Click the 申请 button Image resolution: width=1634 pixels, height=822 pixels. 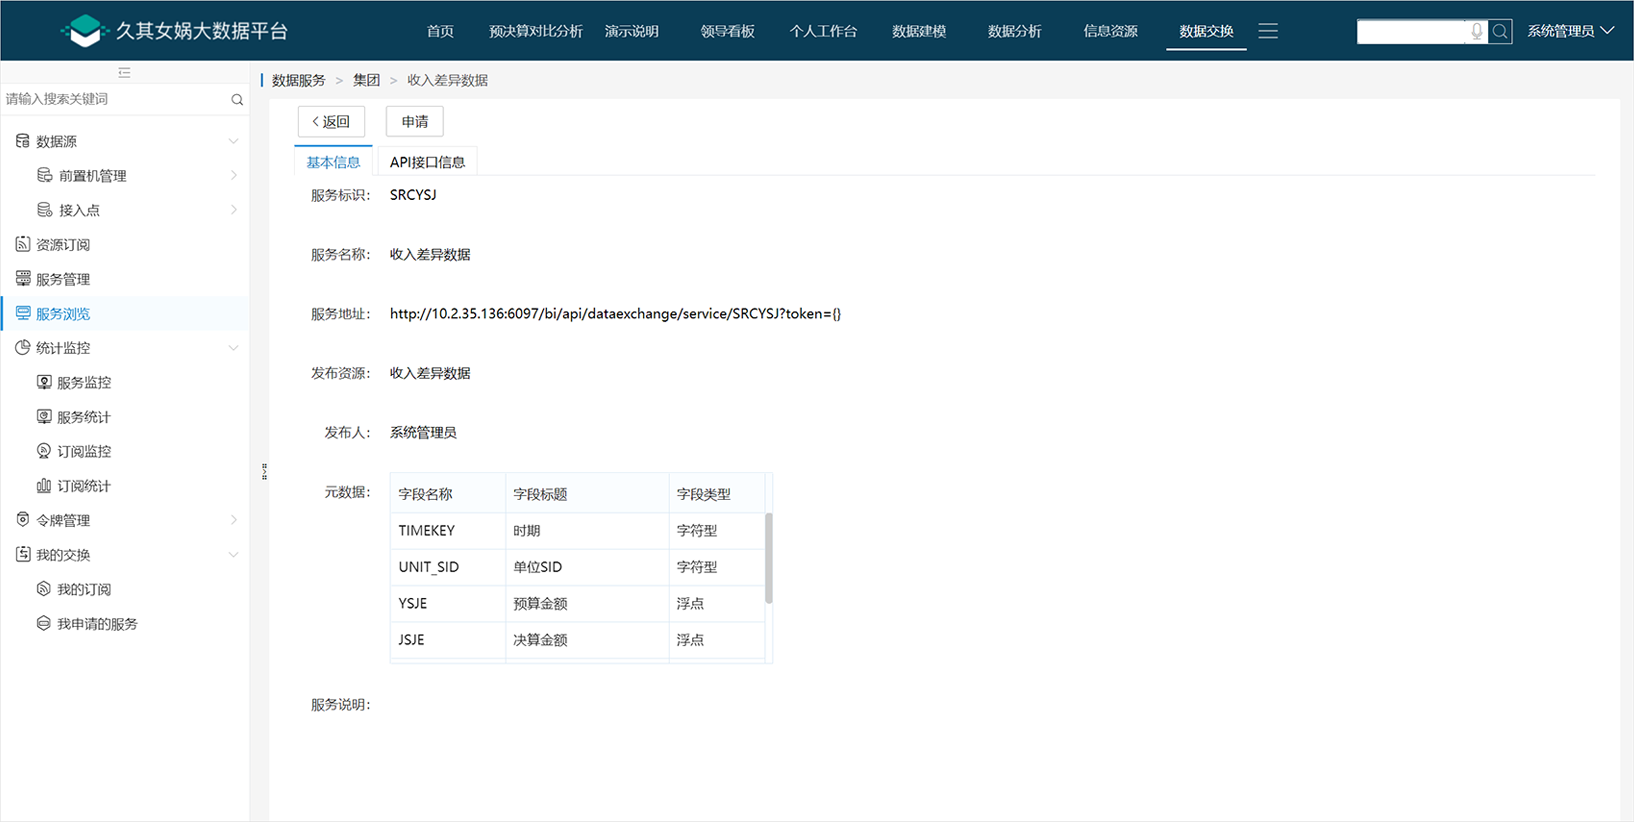click(415, 121)
